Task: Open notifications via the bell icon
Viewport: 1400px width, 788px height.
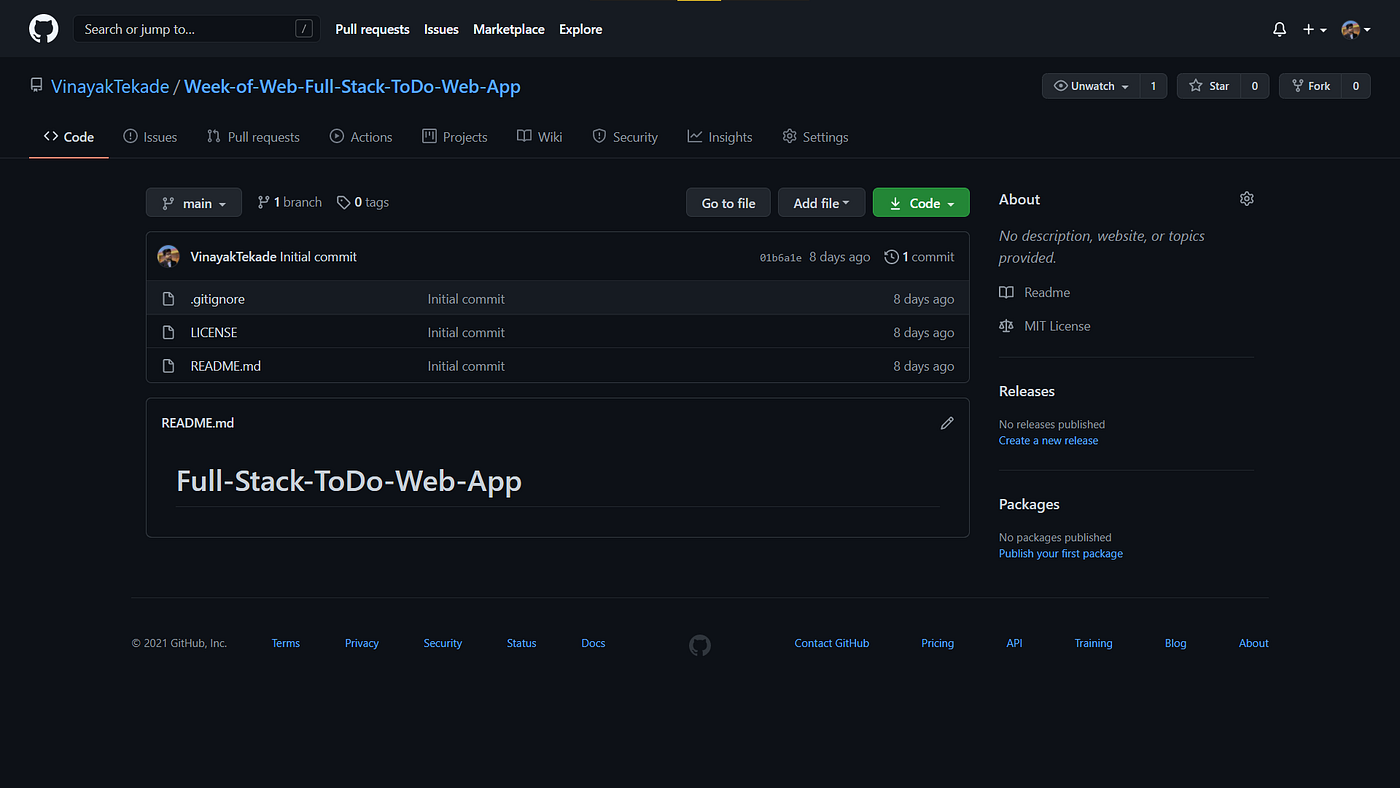Action: pyautogui.click(x=1279, y=29)
